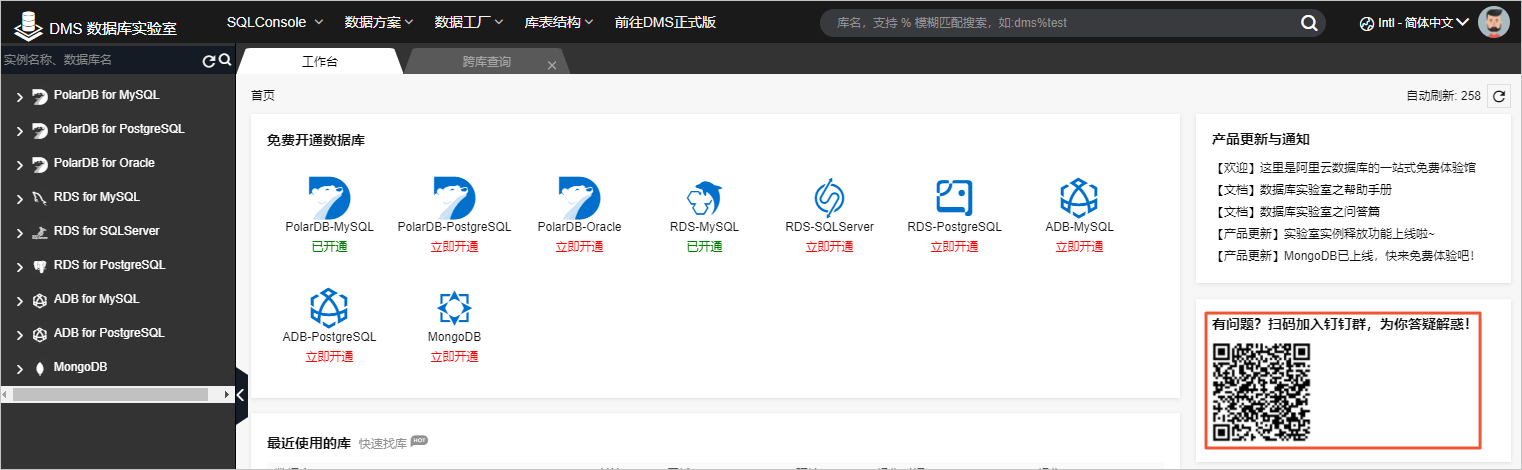Click 快速找库 next to recently used databases
This screenshot has width=1522, height=470.
tap(383, 443)
